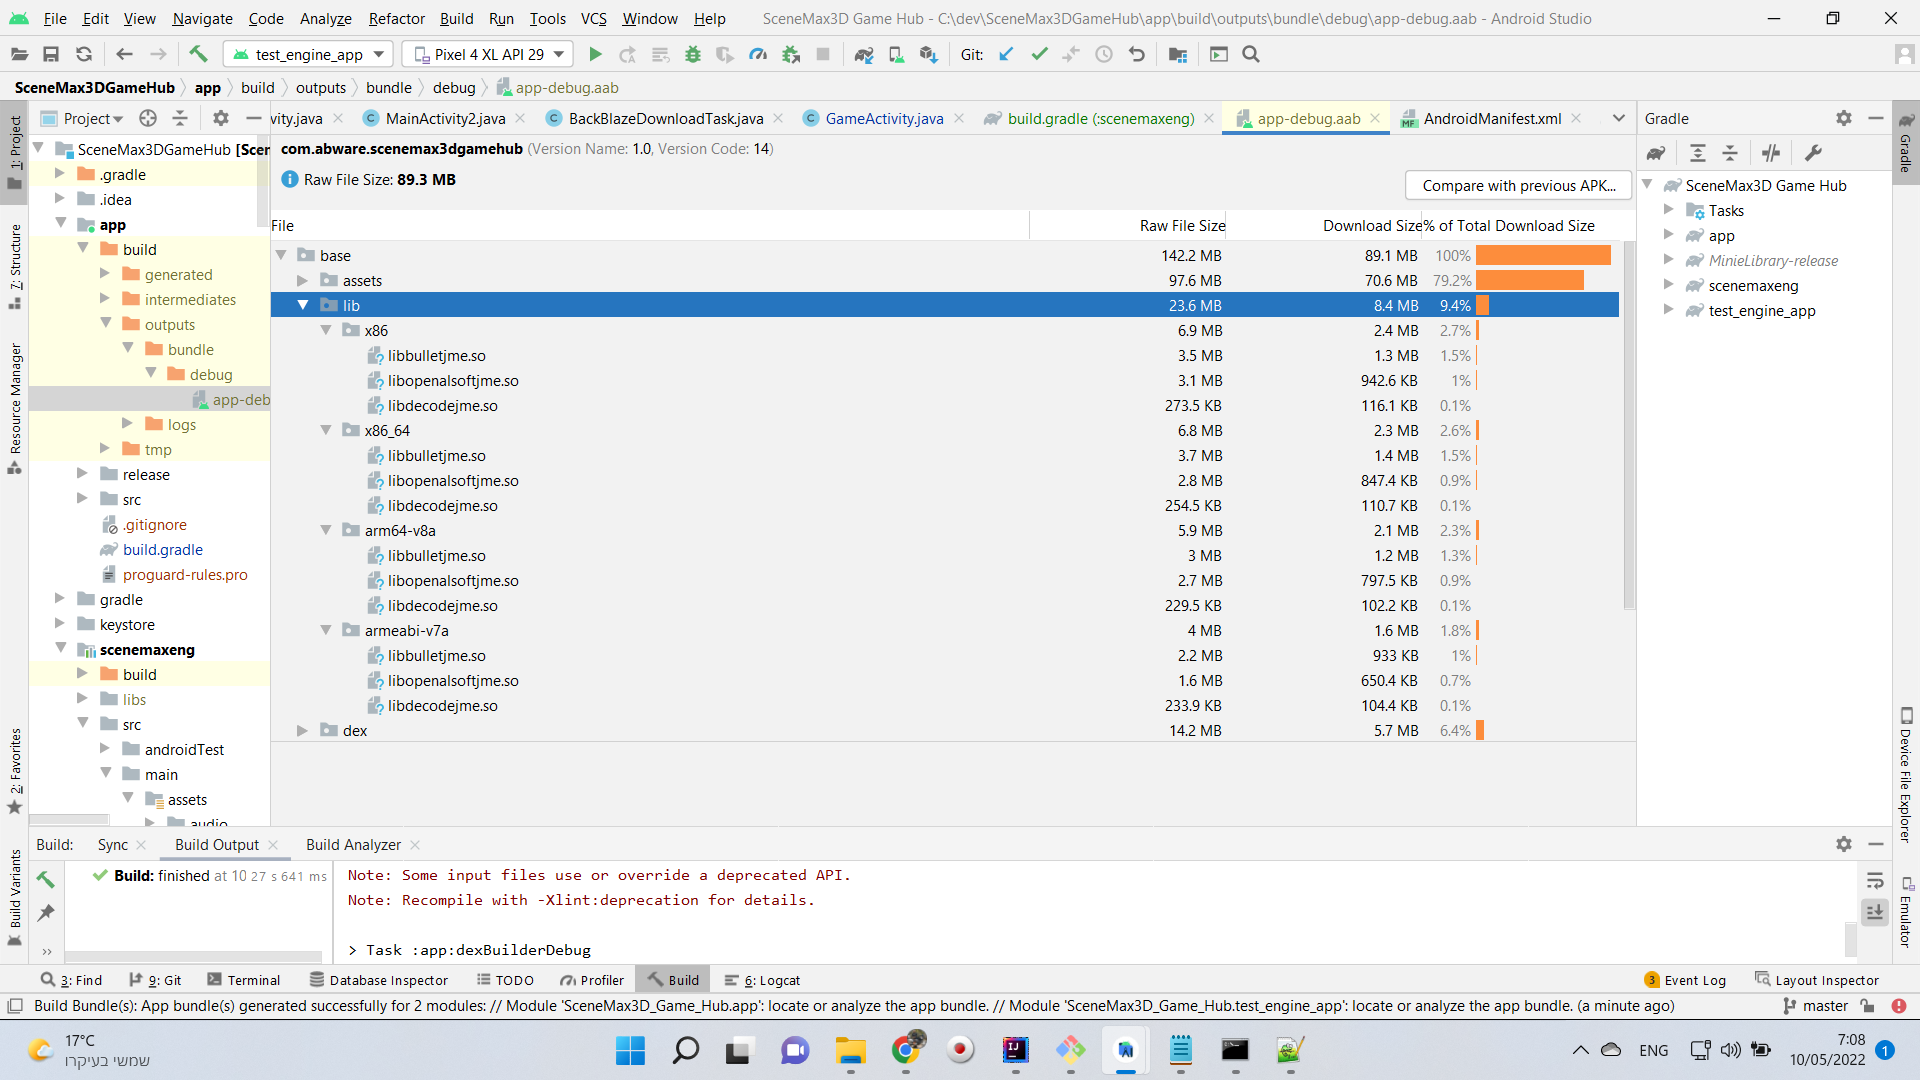Pin the Build tool window tab
This screenshot has width=1920, height=1080.
tap(46, 913)
